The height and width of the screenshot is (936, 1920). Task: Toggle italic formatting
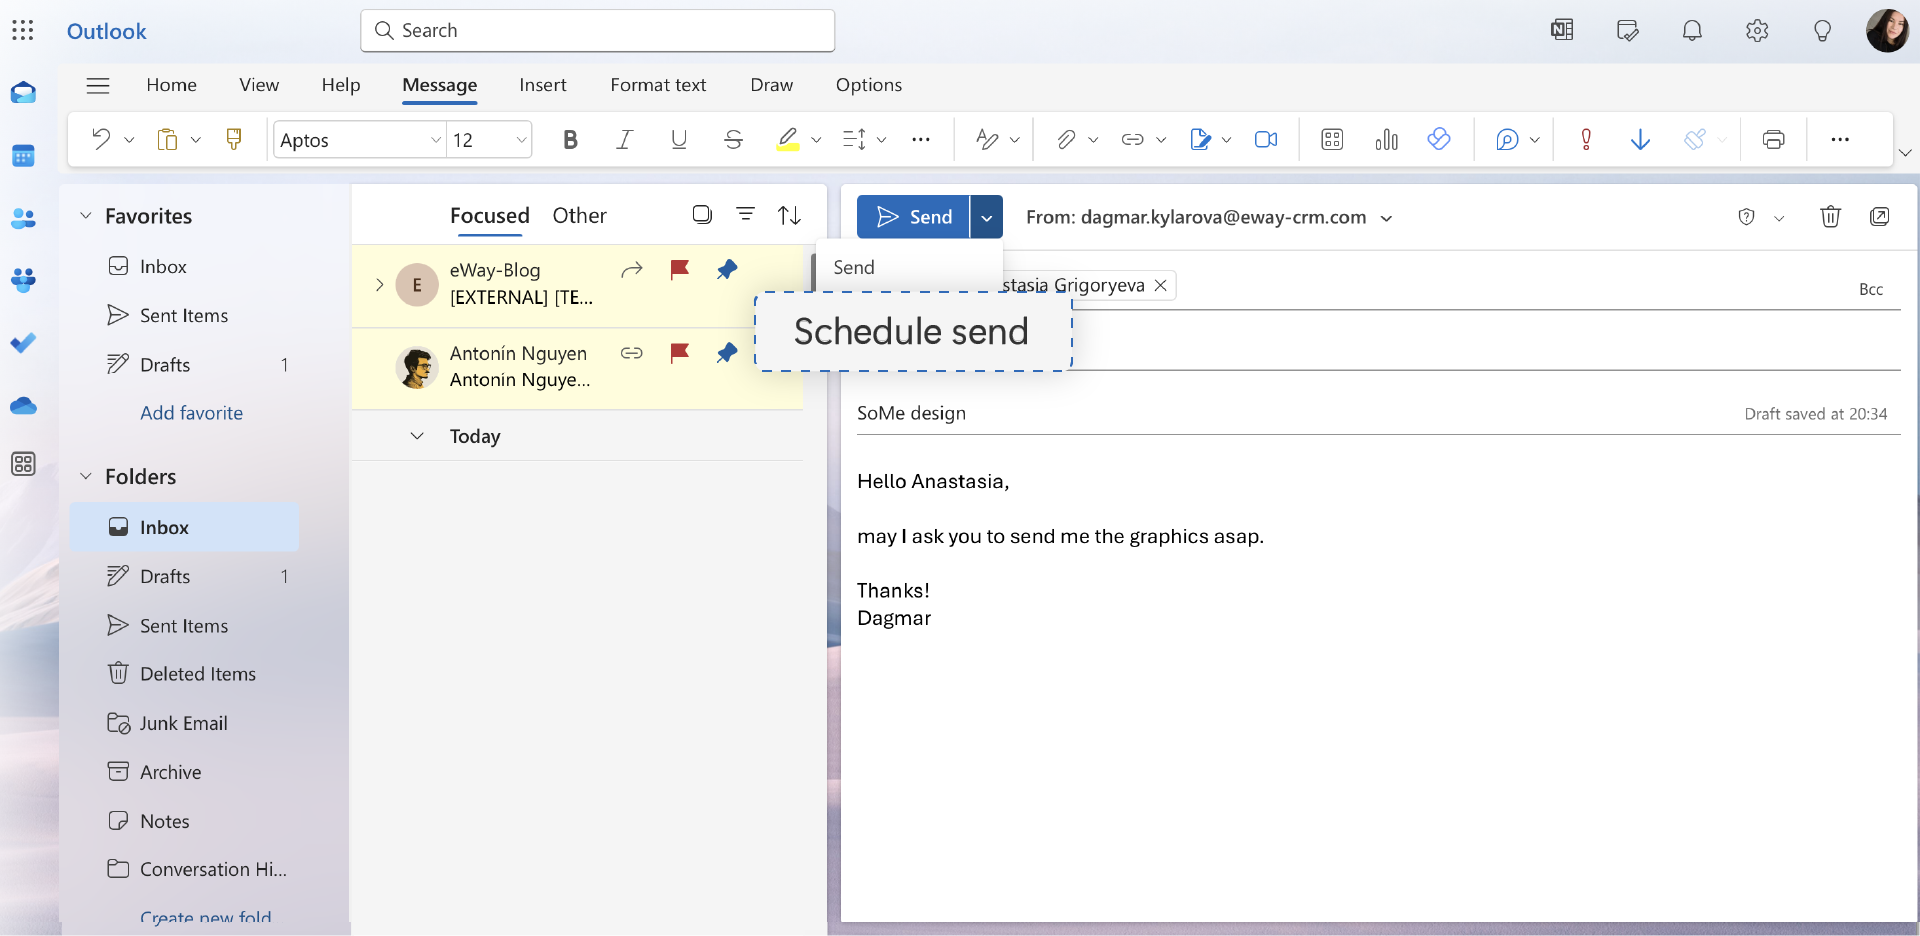(624, 140)
